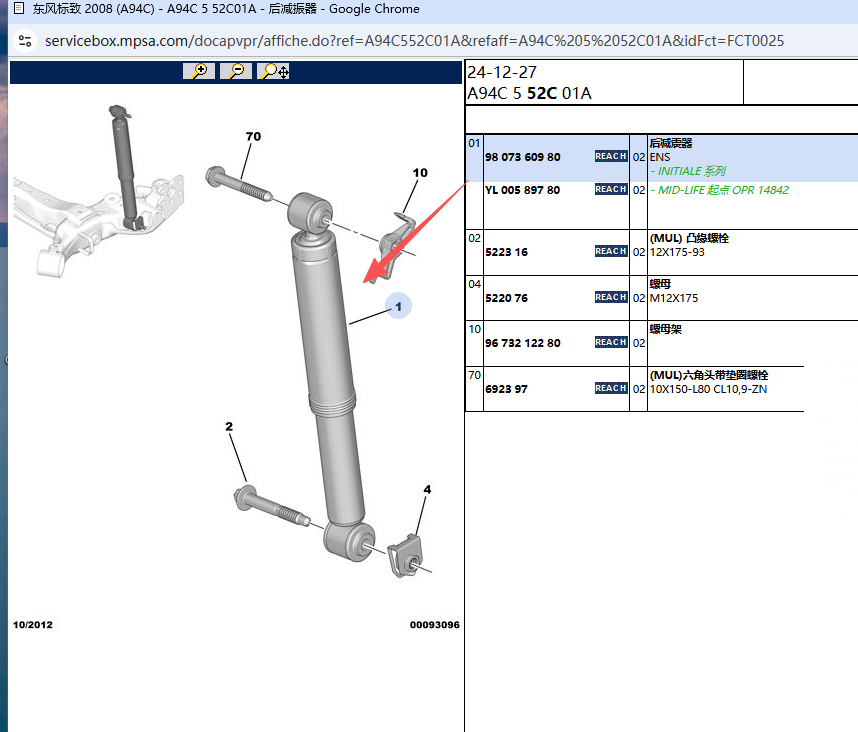Click row reference 01 in parts table
858x732 pixels.
[x=474, y=143]
